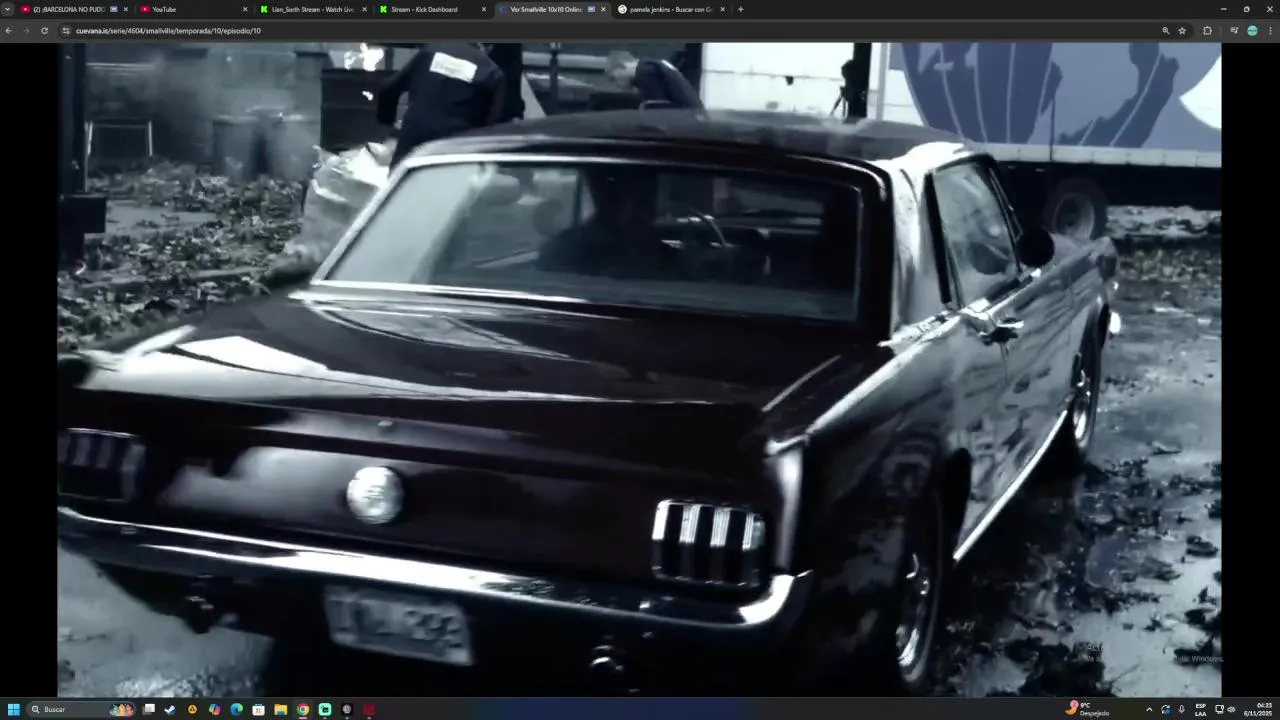Close the Lian_Sorth Stream tab

[364, 9]
